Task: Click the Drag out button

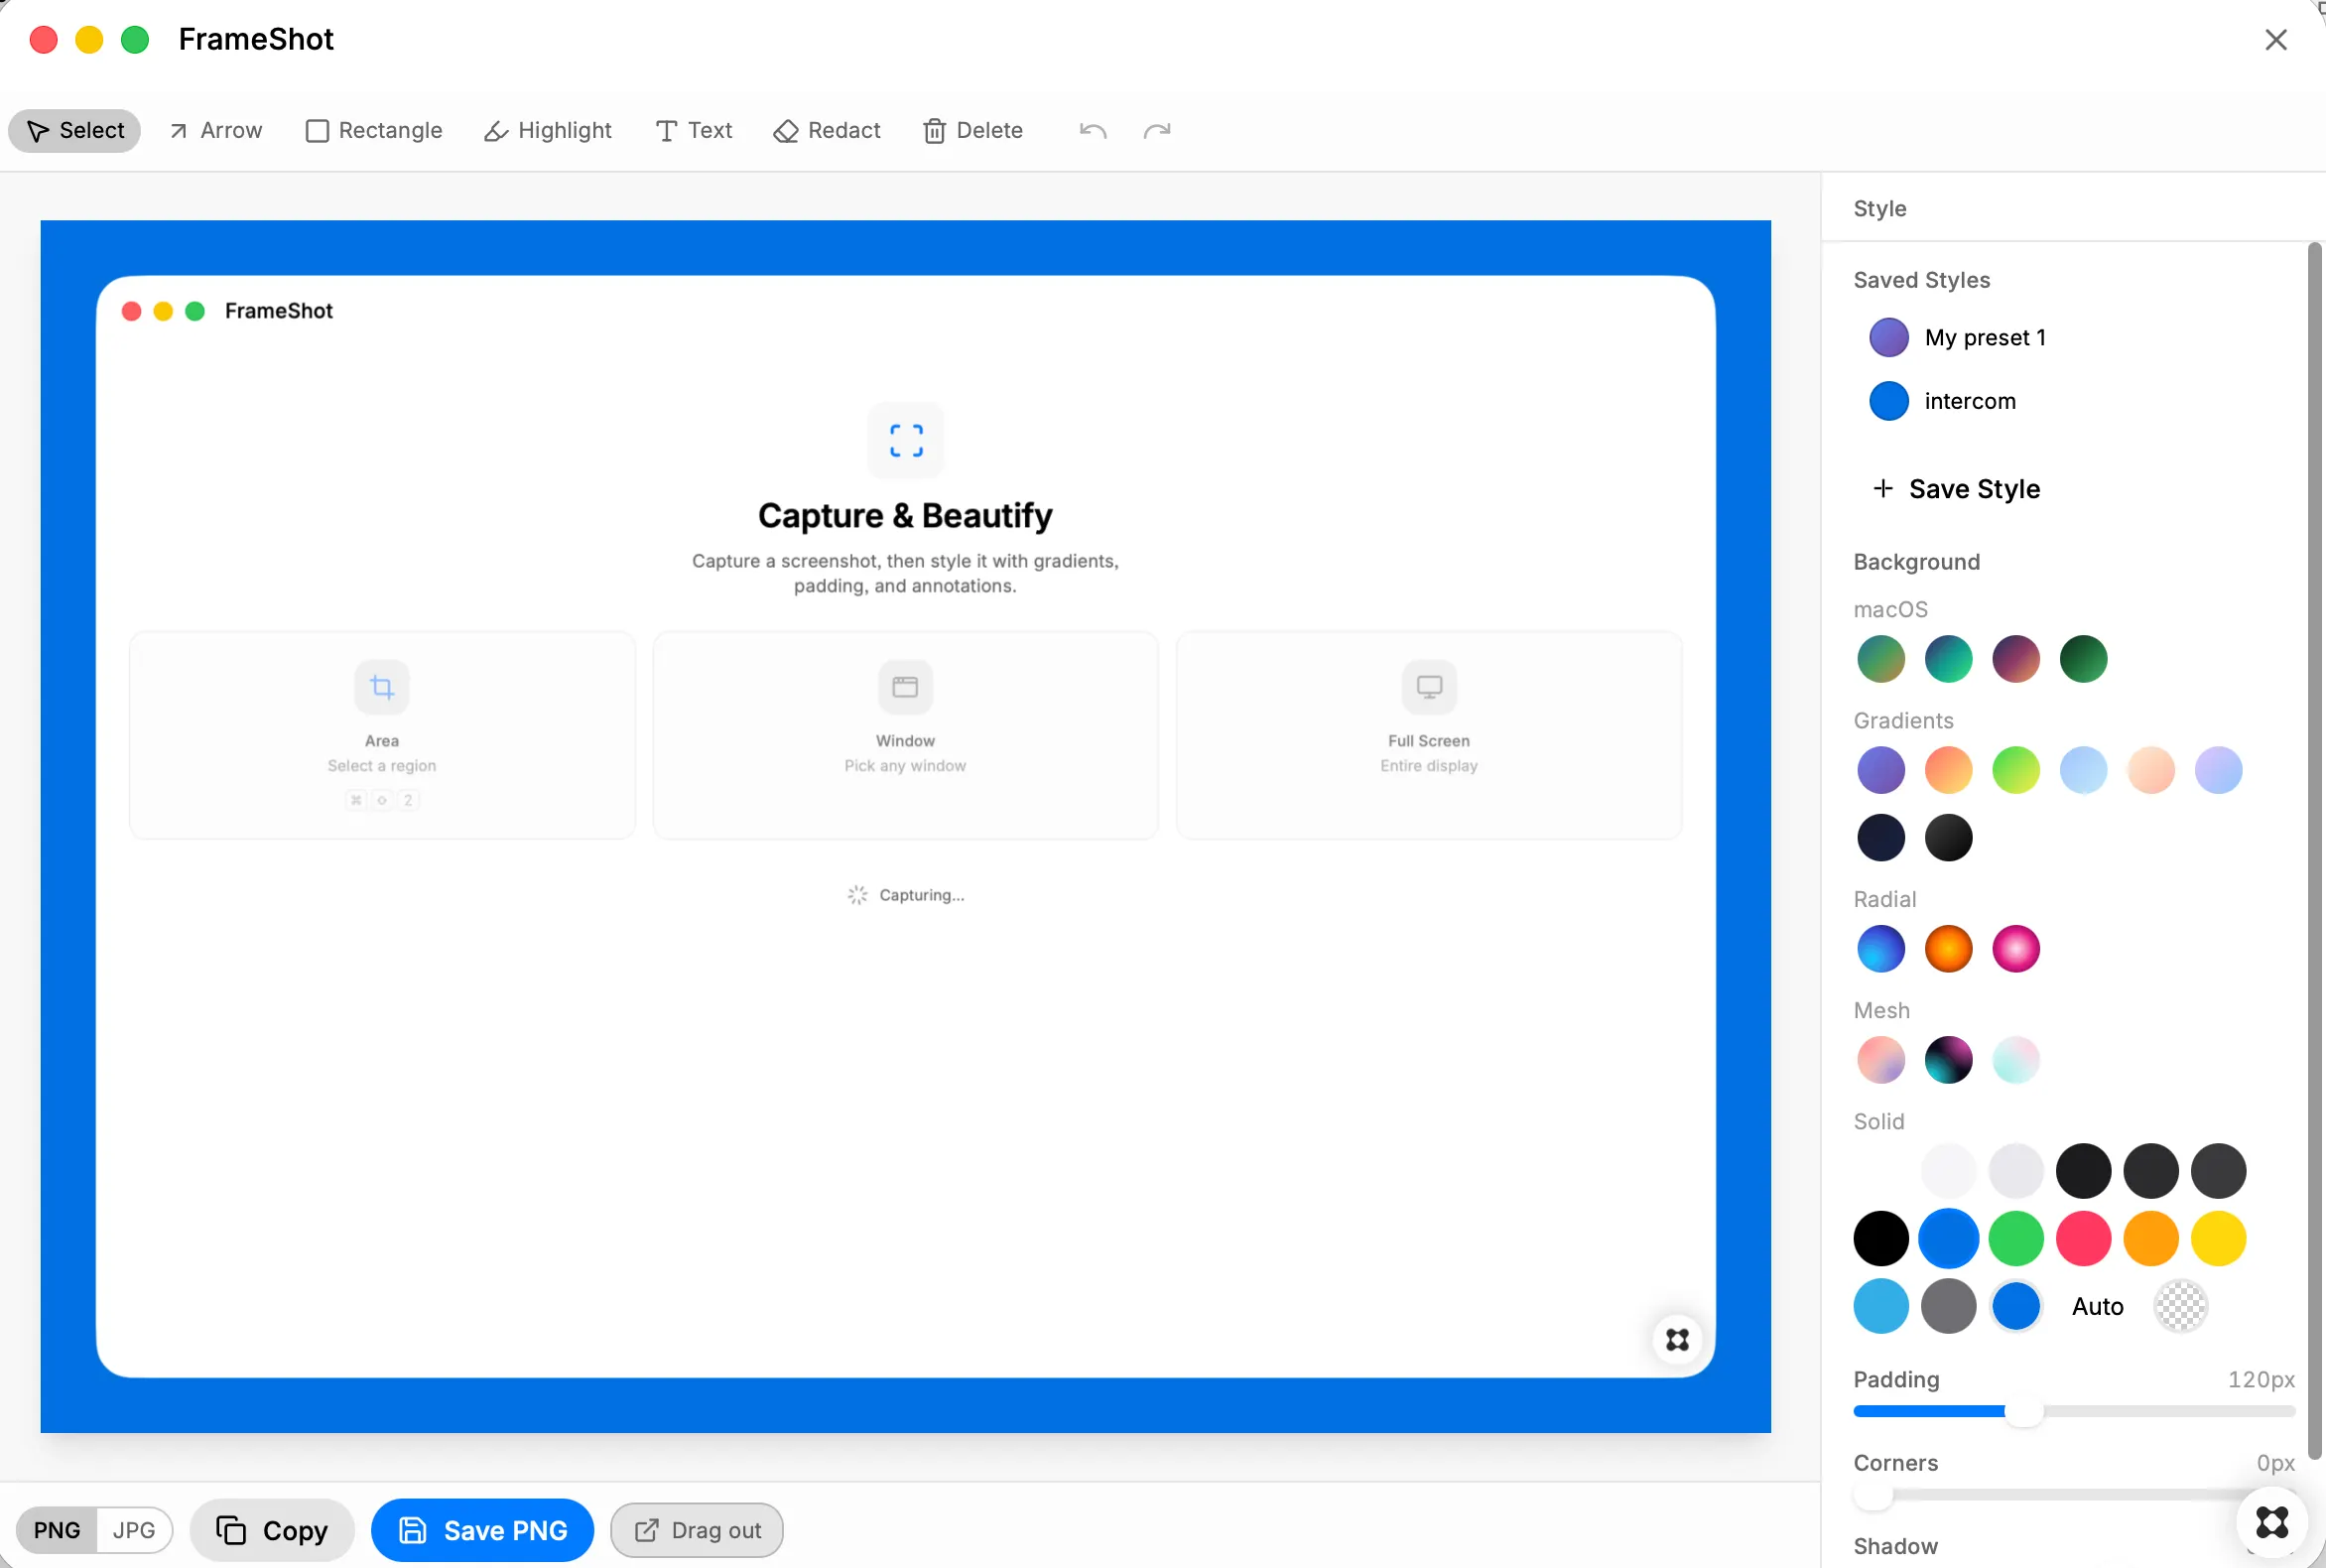Action: tap(697, 1530)
